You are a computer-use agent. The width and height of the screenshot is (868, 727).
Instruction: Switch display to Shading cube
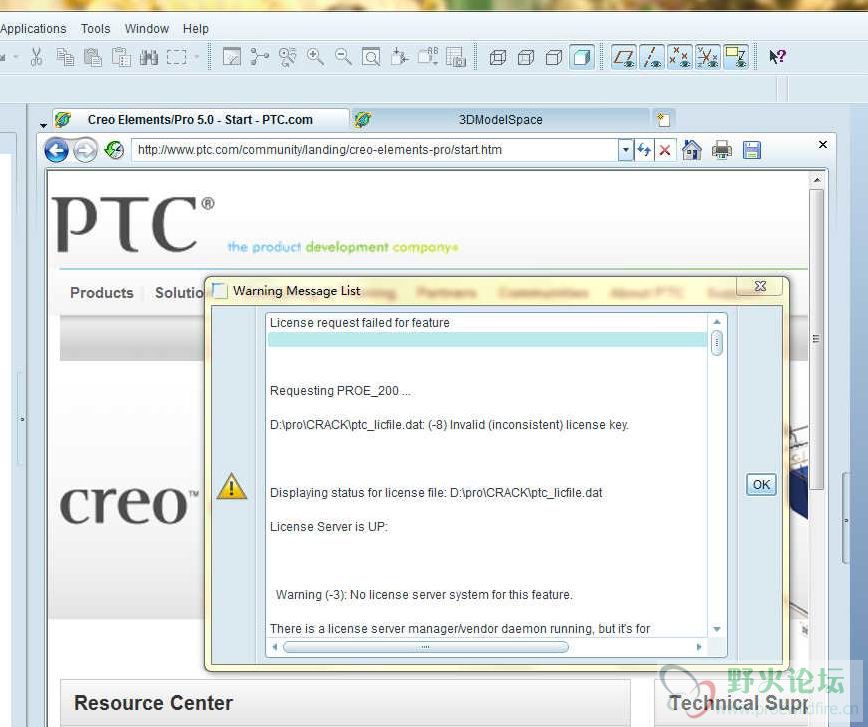tap(582, 57)
